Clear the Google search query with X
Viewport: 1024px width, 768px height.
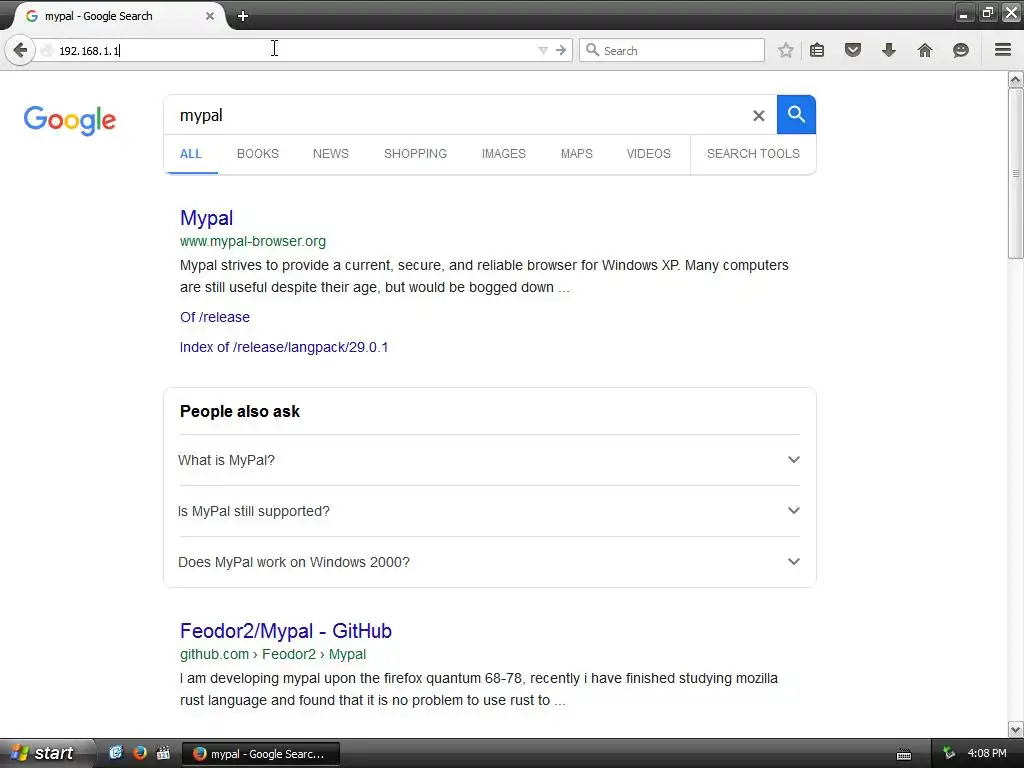point(759,116)
